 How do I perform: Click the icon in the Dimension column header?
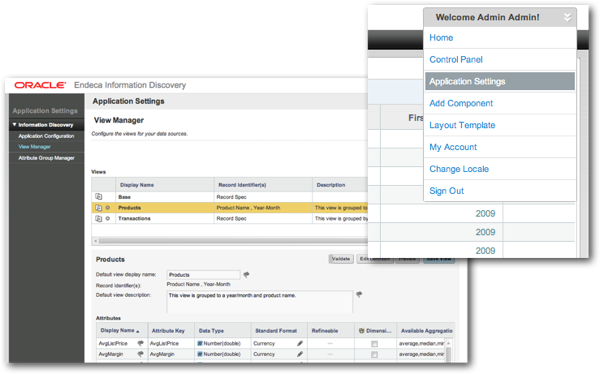[362, 331]
